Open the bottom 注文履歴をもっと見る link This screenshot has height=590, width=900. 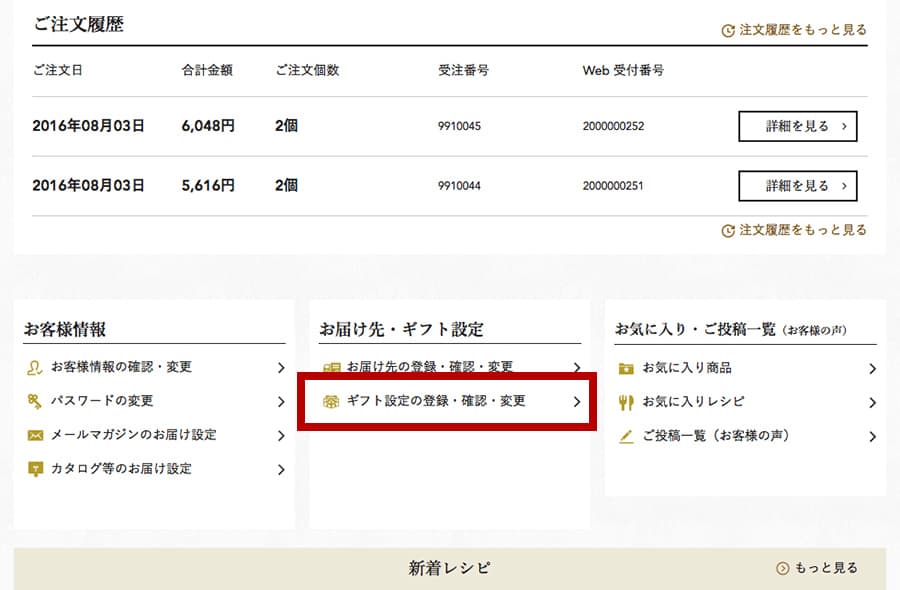(802, 230)
